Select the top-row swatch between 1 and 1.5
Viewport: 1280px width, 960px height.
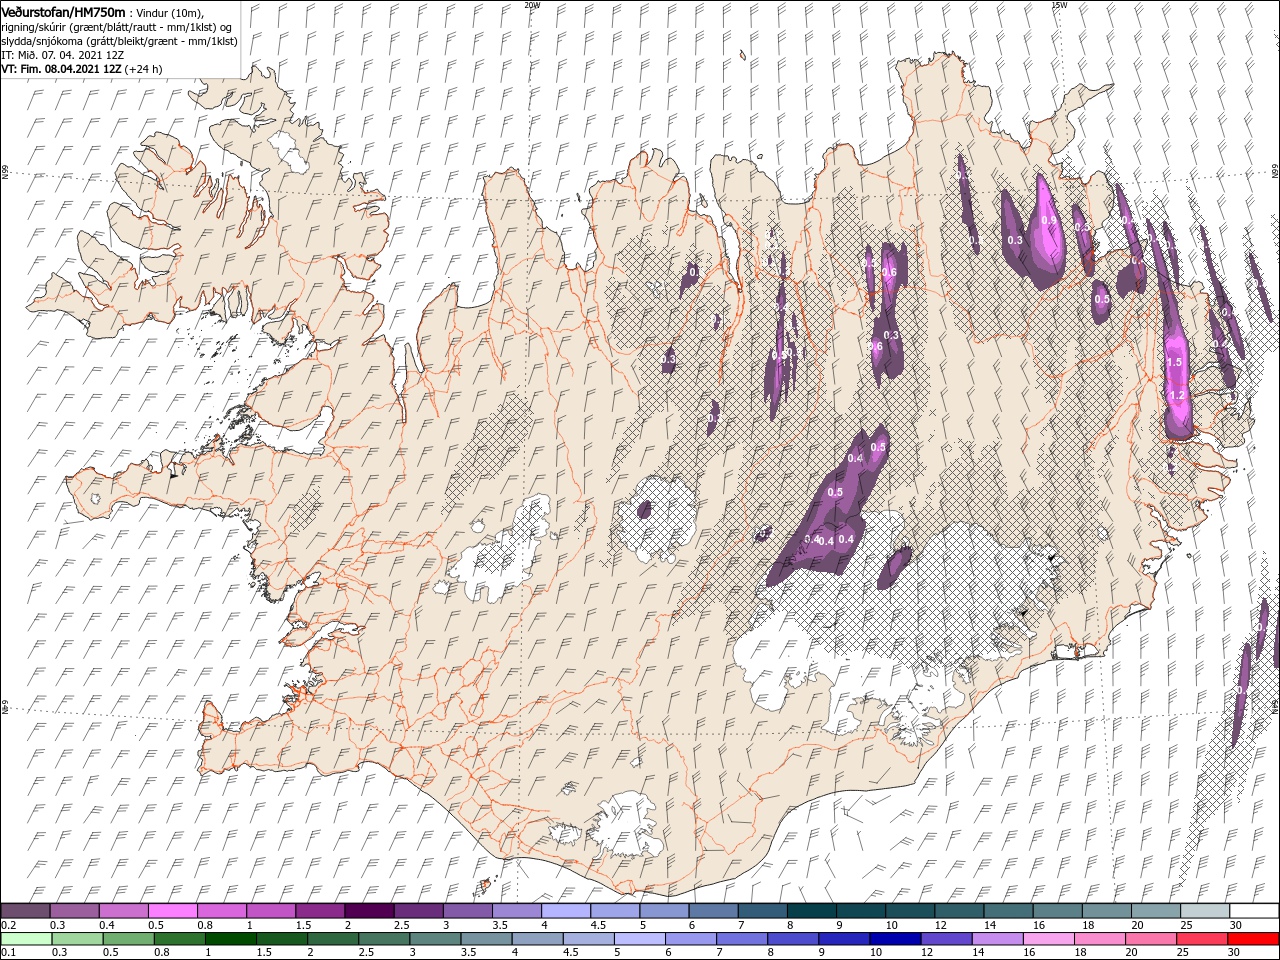(x=271, y=911)
